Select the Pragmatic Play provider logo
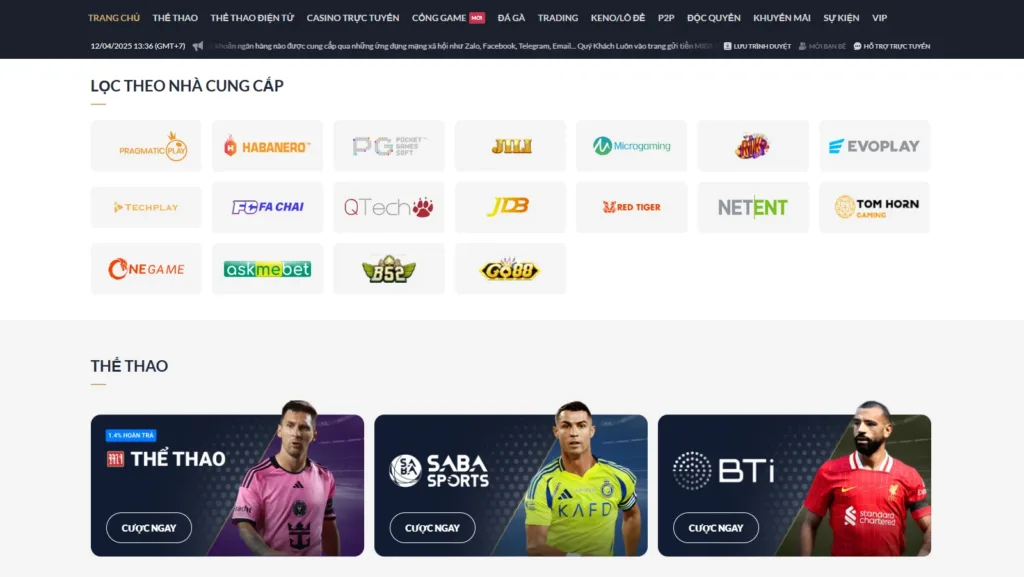This screenshot has height=577, width=1024. pos(146,146)
